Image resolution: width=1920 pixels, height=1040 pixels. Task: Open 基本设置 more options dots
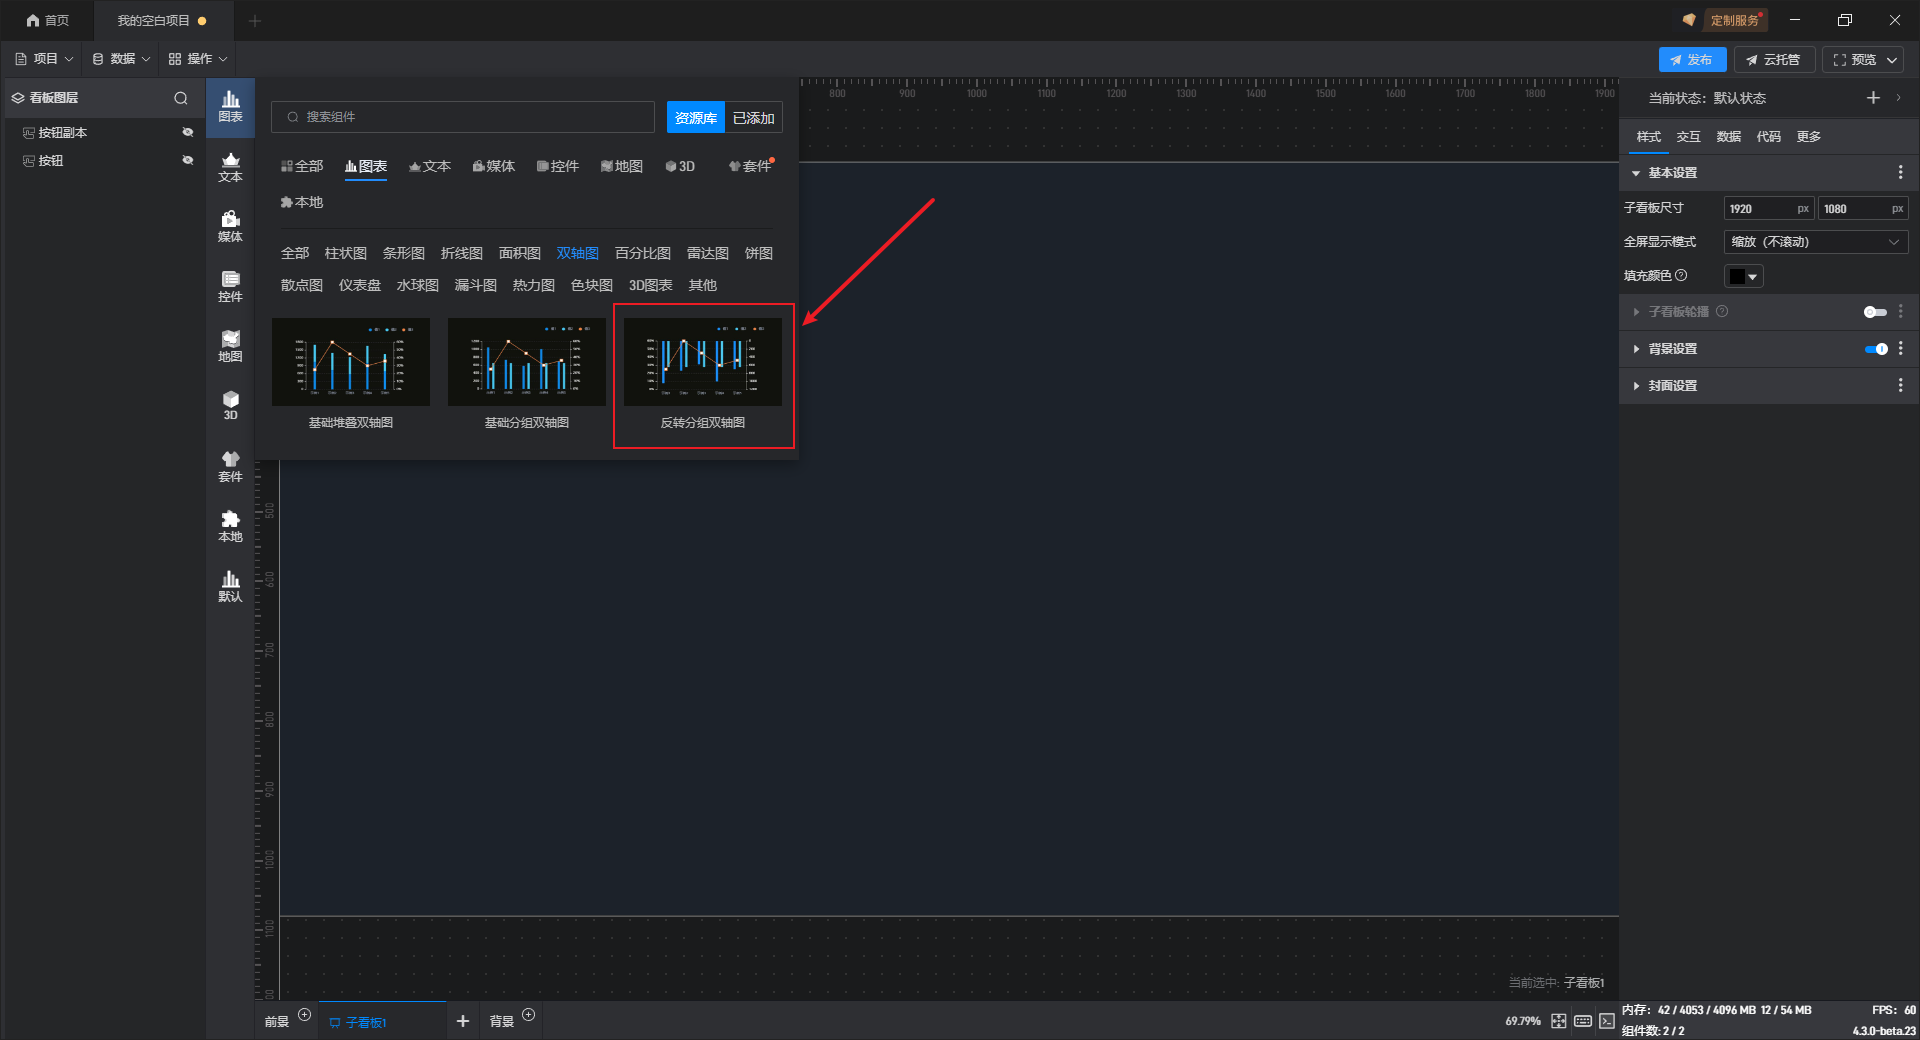pyautogui.click(x=1900, y=173)
